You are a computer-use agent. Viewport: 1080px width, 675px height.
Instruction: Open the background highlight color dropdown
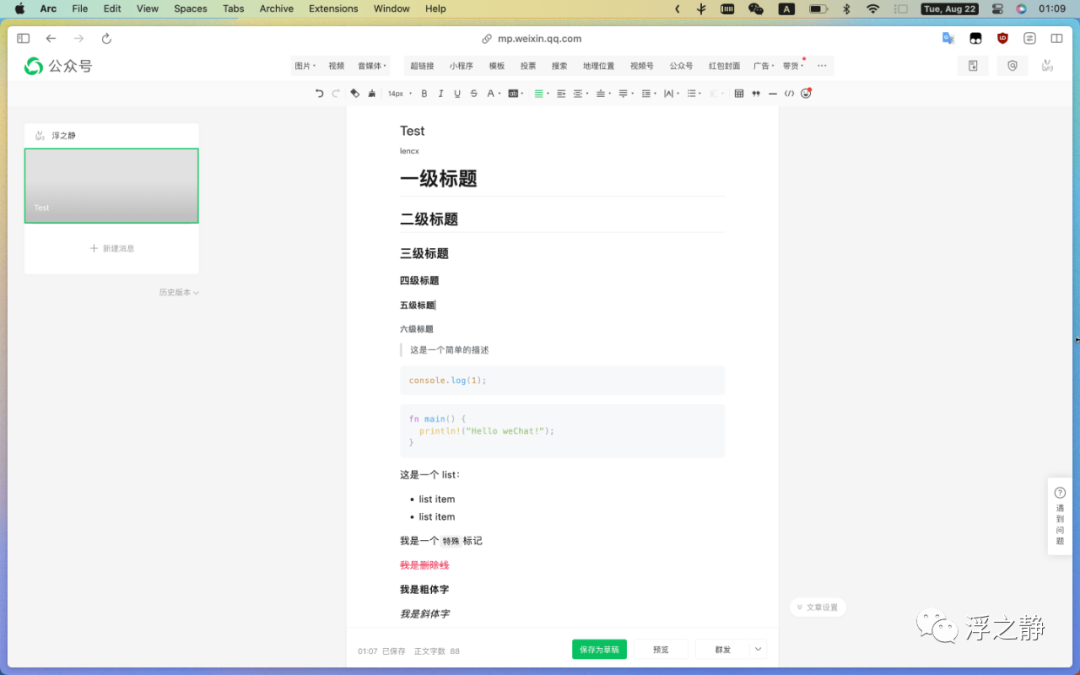point(515,94)
